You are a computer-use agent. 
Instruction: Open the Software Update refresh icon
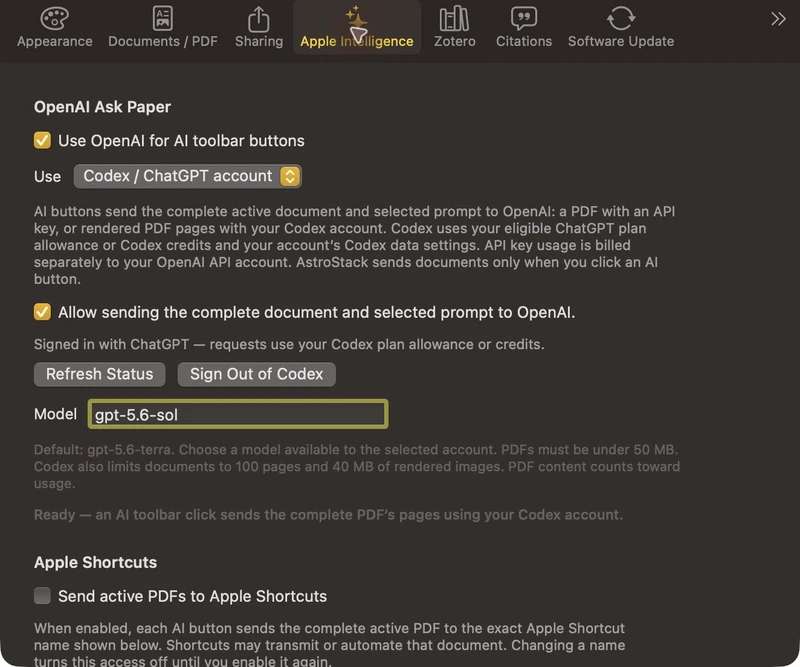point(621,18)
